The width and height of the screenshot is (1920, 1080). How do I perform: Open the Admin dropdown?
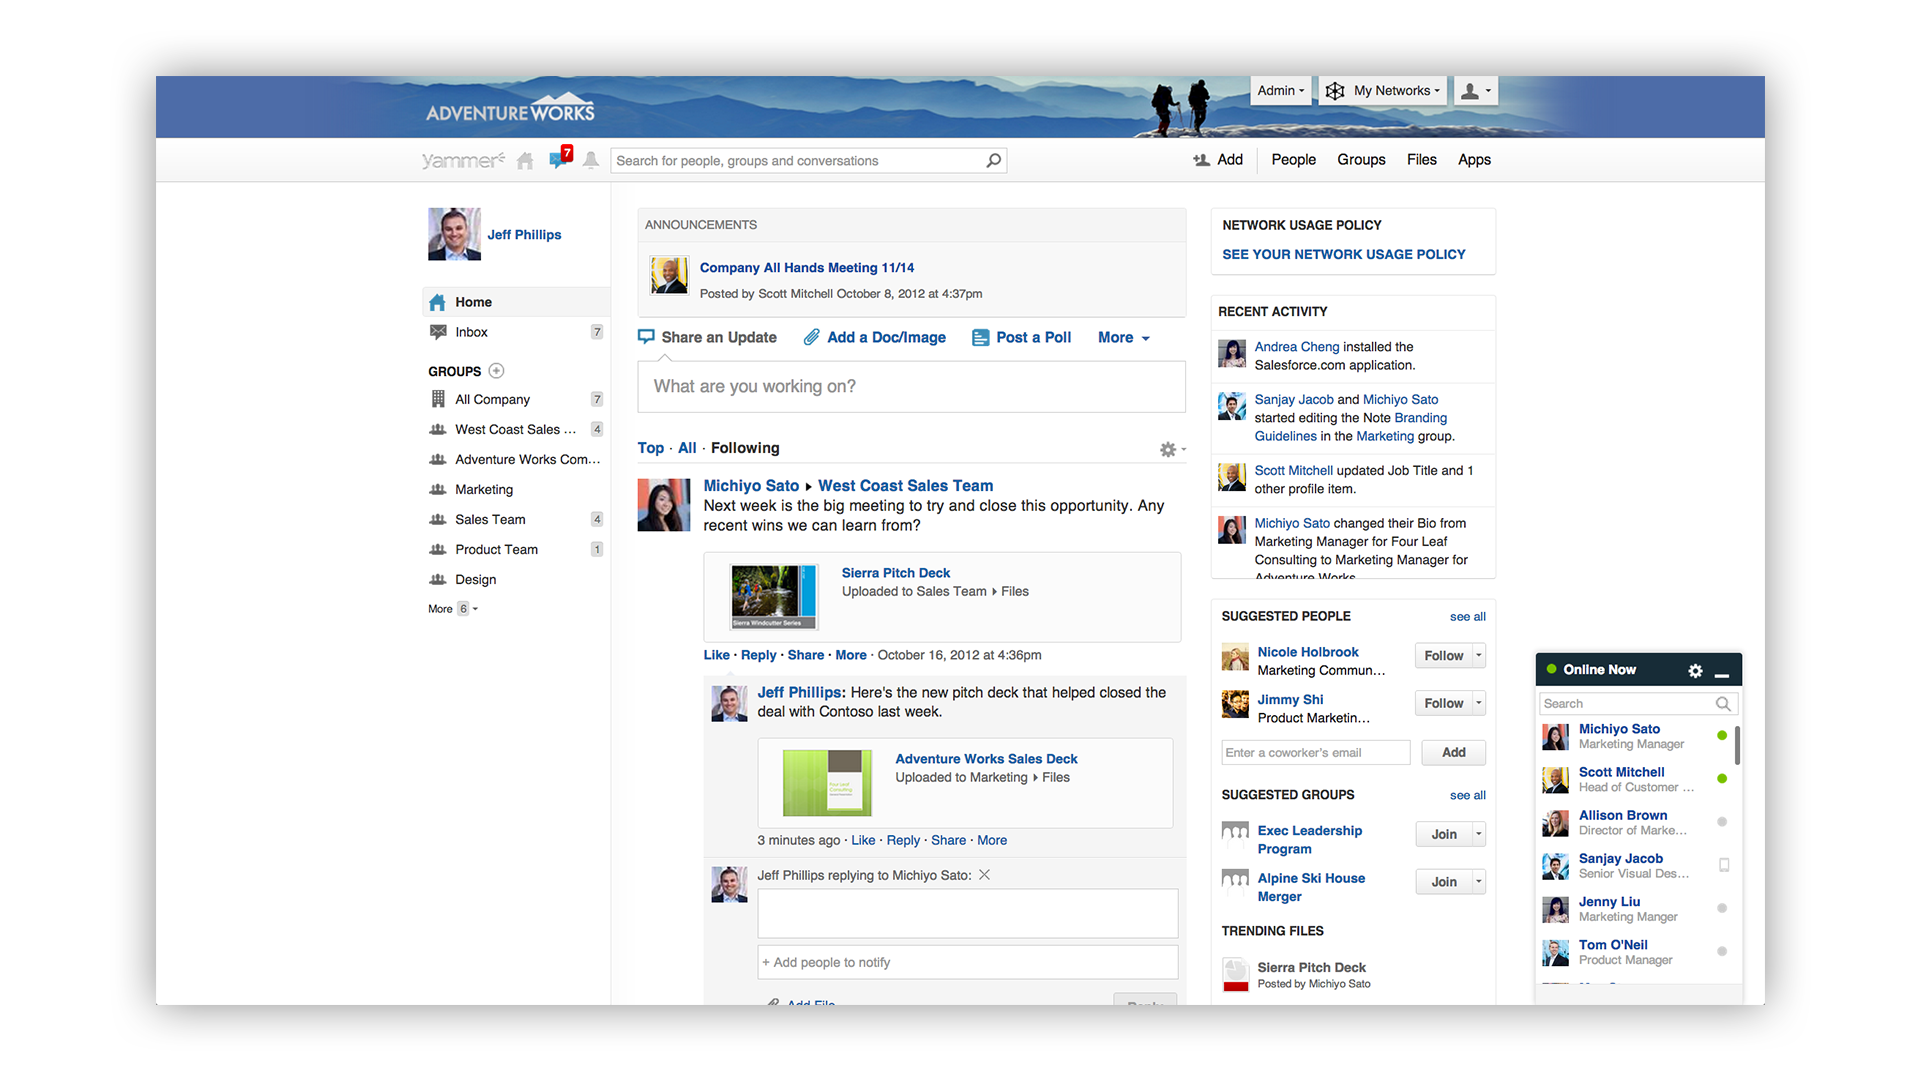(x=1280, y=91)
